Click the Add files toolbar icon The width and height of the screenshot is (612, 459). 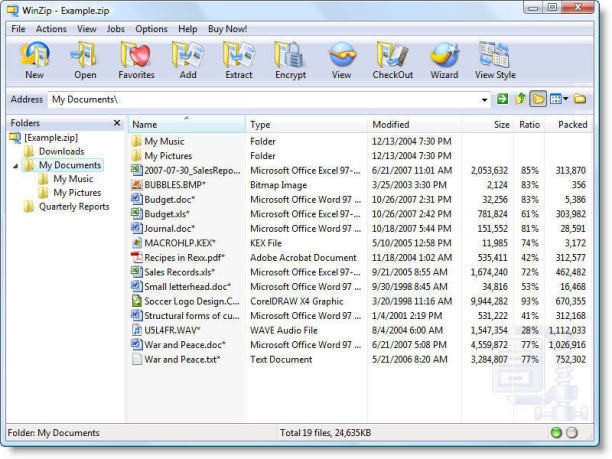187,59
